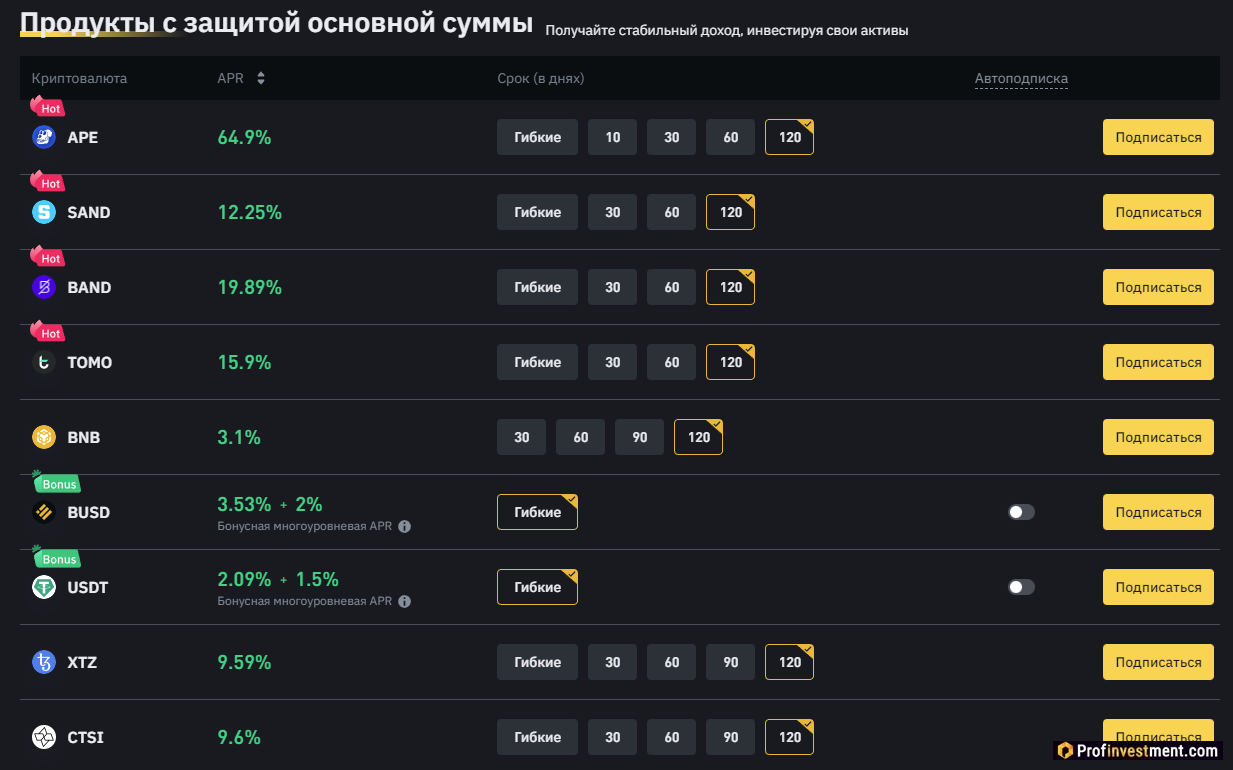Viewport: 1233px width, 770px height.
Task: Click the Hot badge above BAND
Action: pos(47,257)
